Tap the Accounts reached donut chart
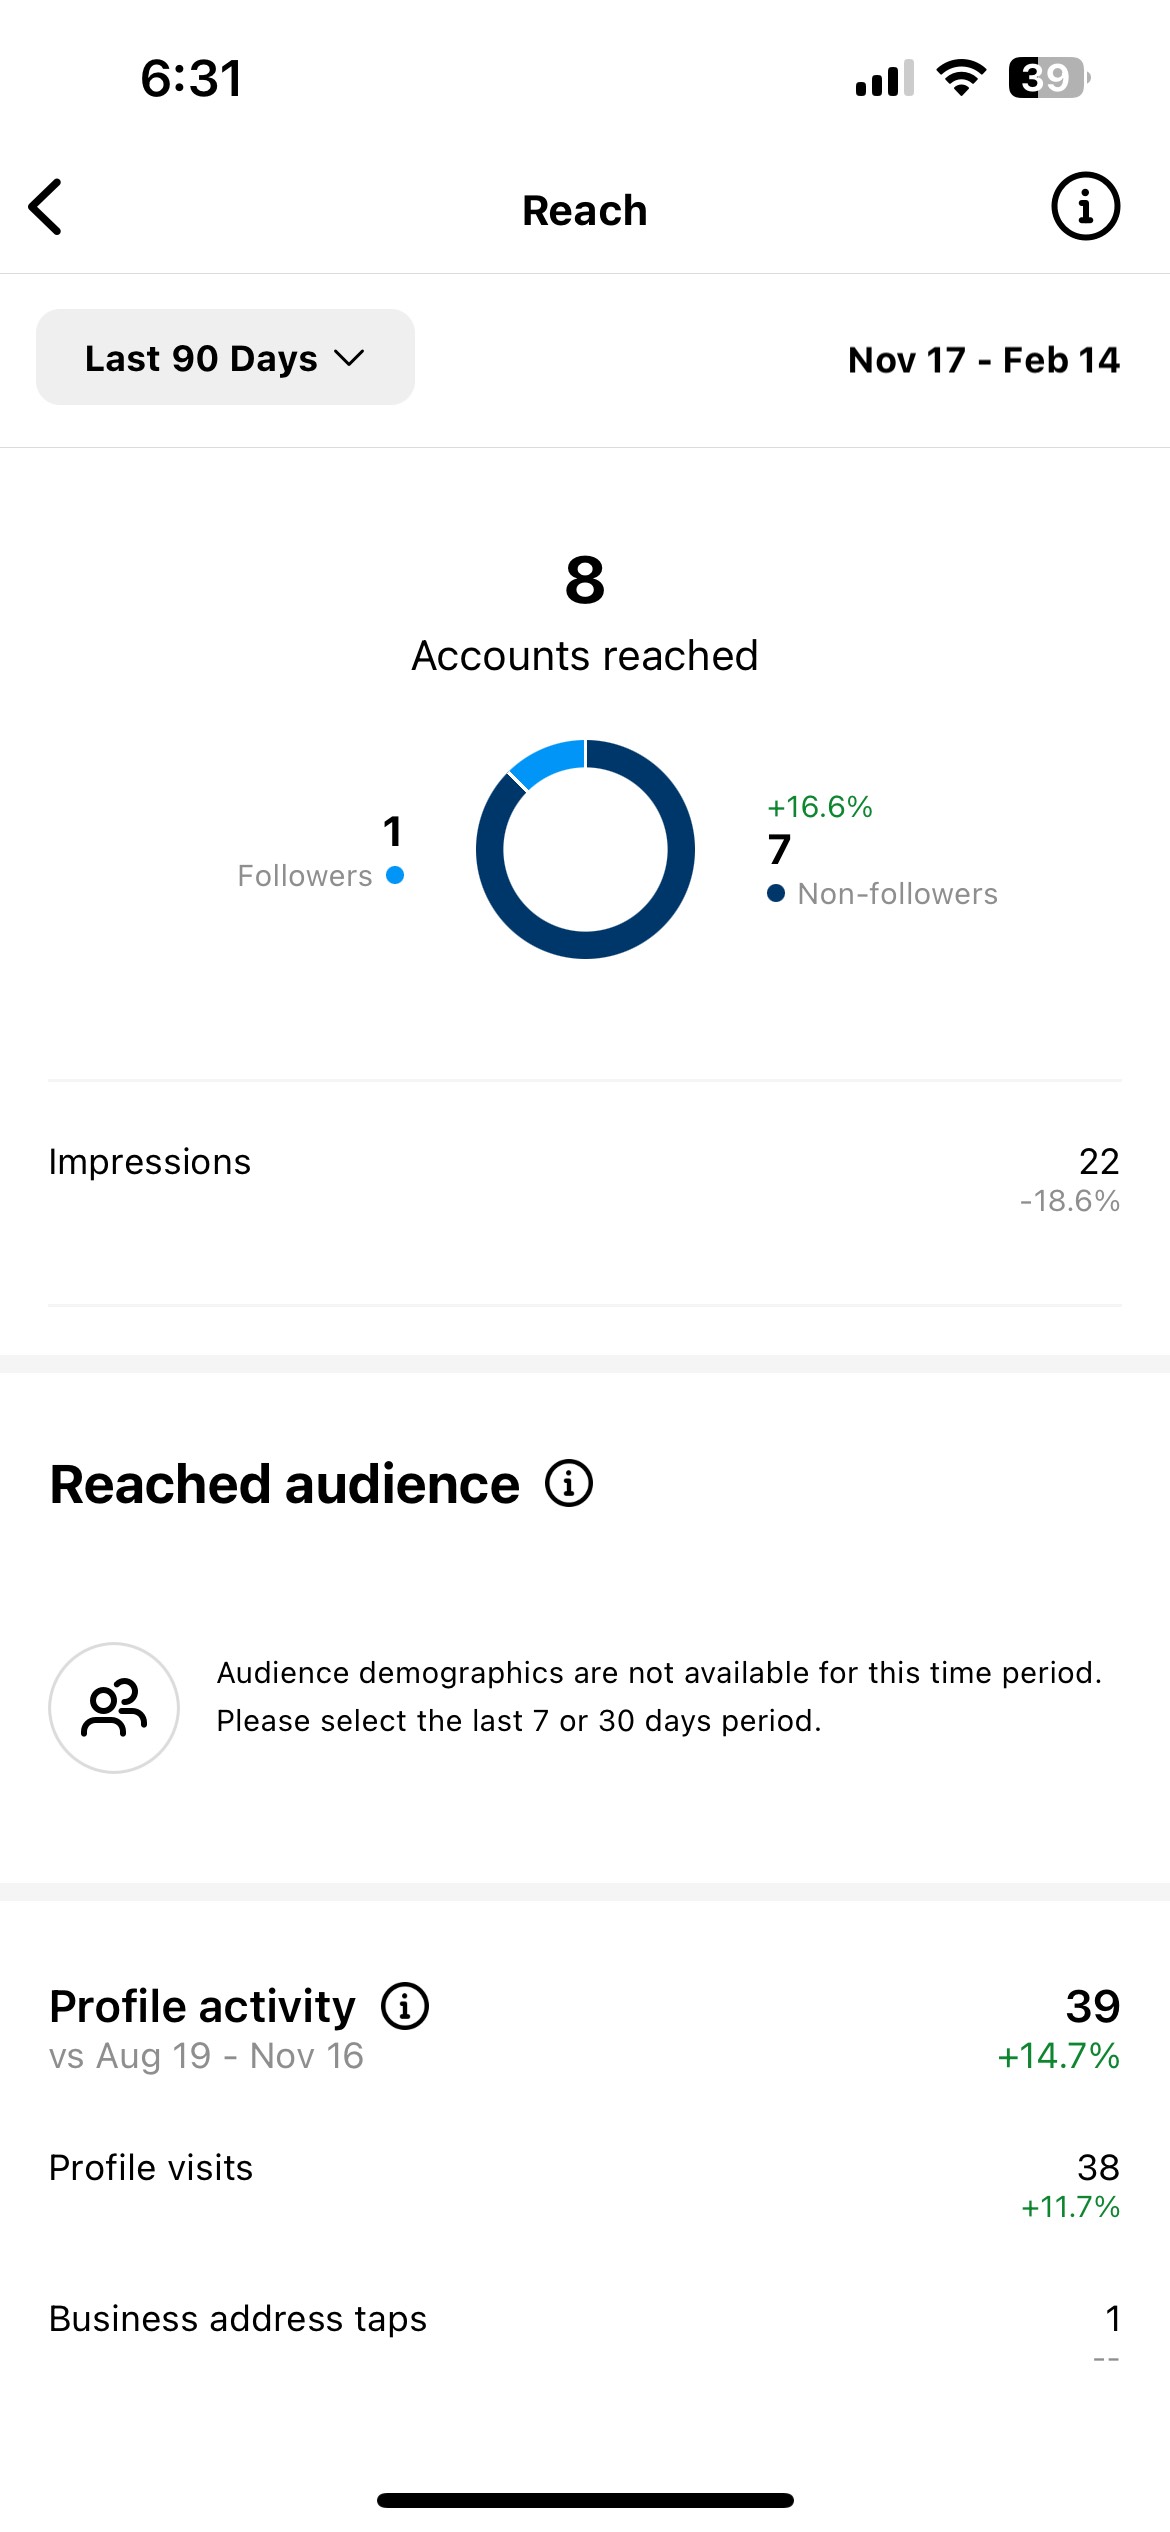The height and width of the screenshot is (2532, 1170). pos(585,849)
